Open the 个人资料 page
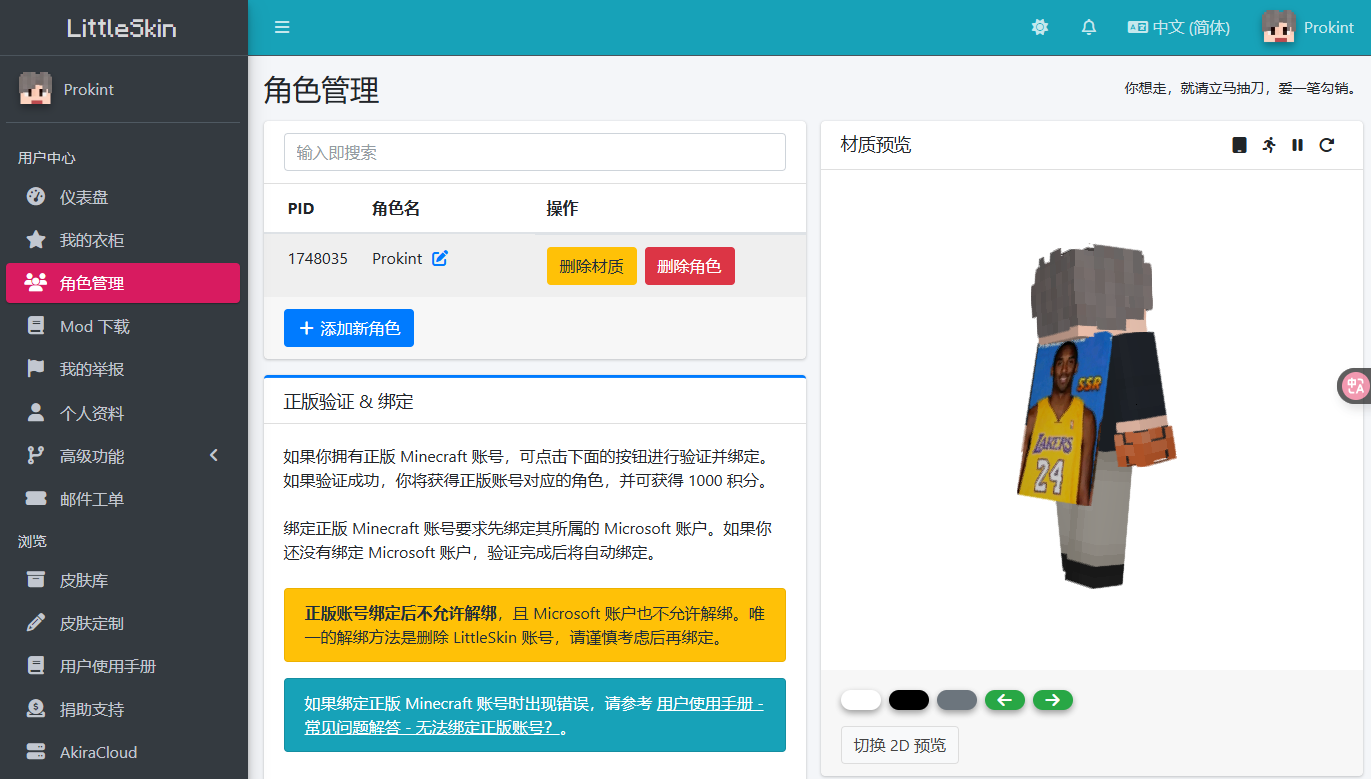 pyautogui.click(x=123, y=413)
